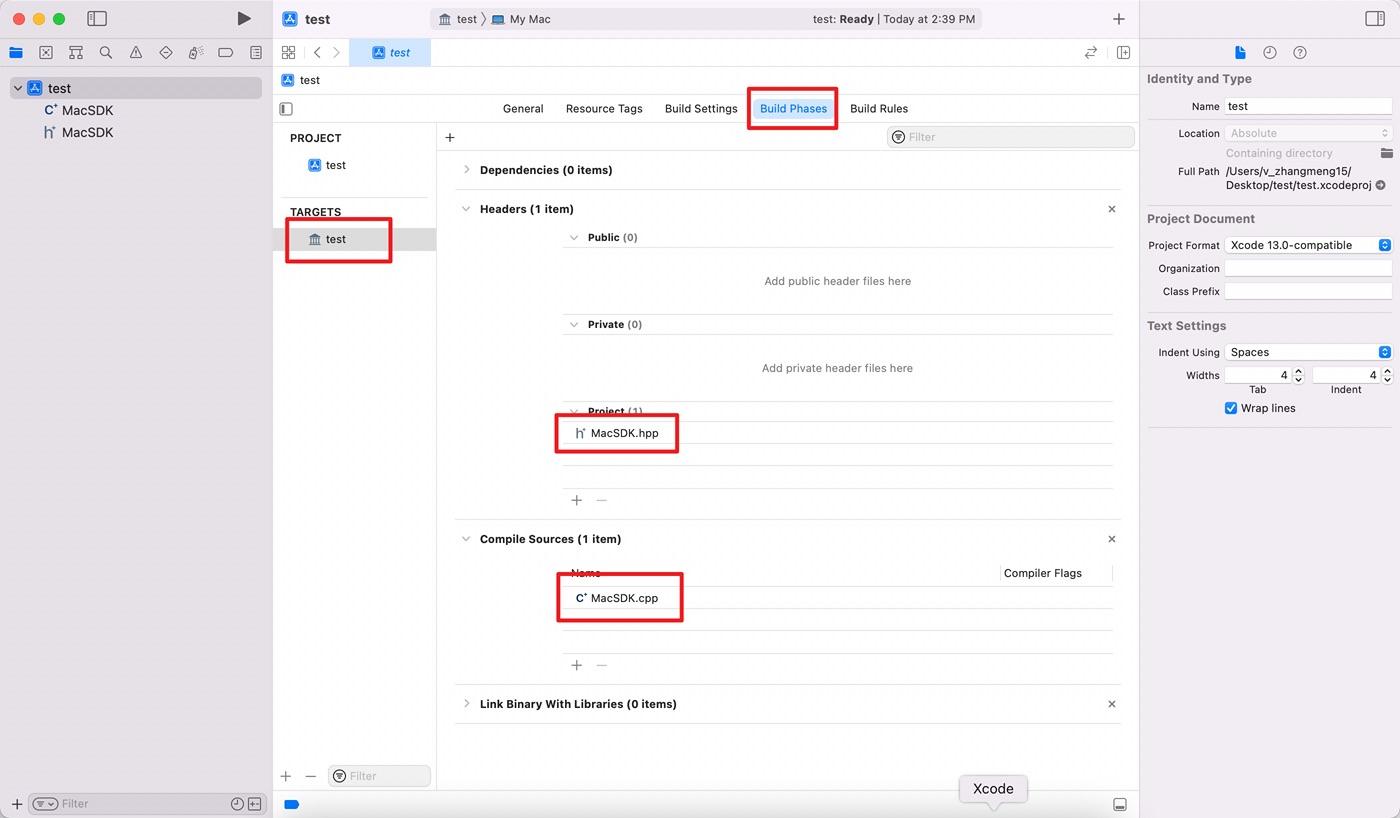The width and height of the screenshot is (1400, 818).
Task: Open the Source Control navigator icon
Action: pos(46,53)
